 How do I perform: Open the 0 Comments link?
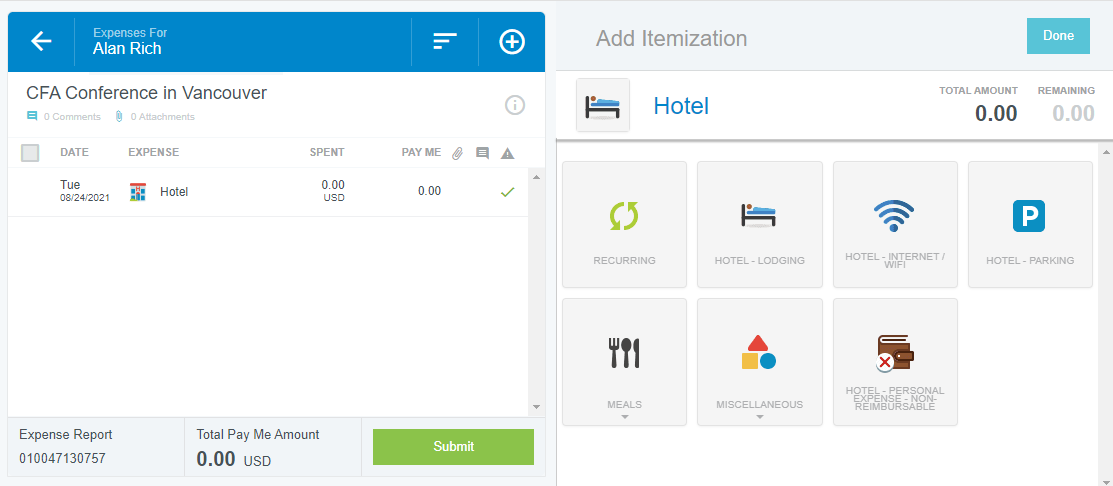pos(64,117)
